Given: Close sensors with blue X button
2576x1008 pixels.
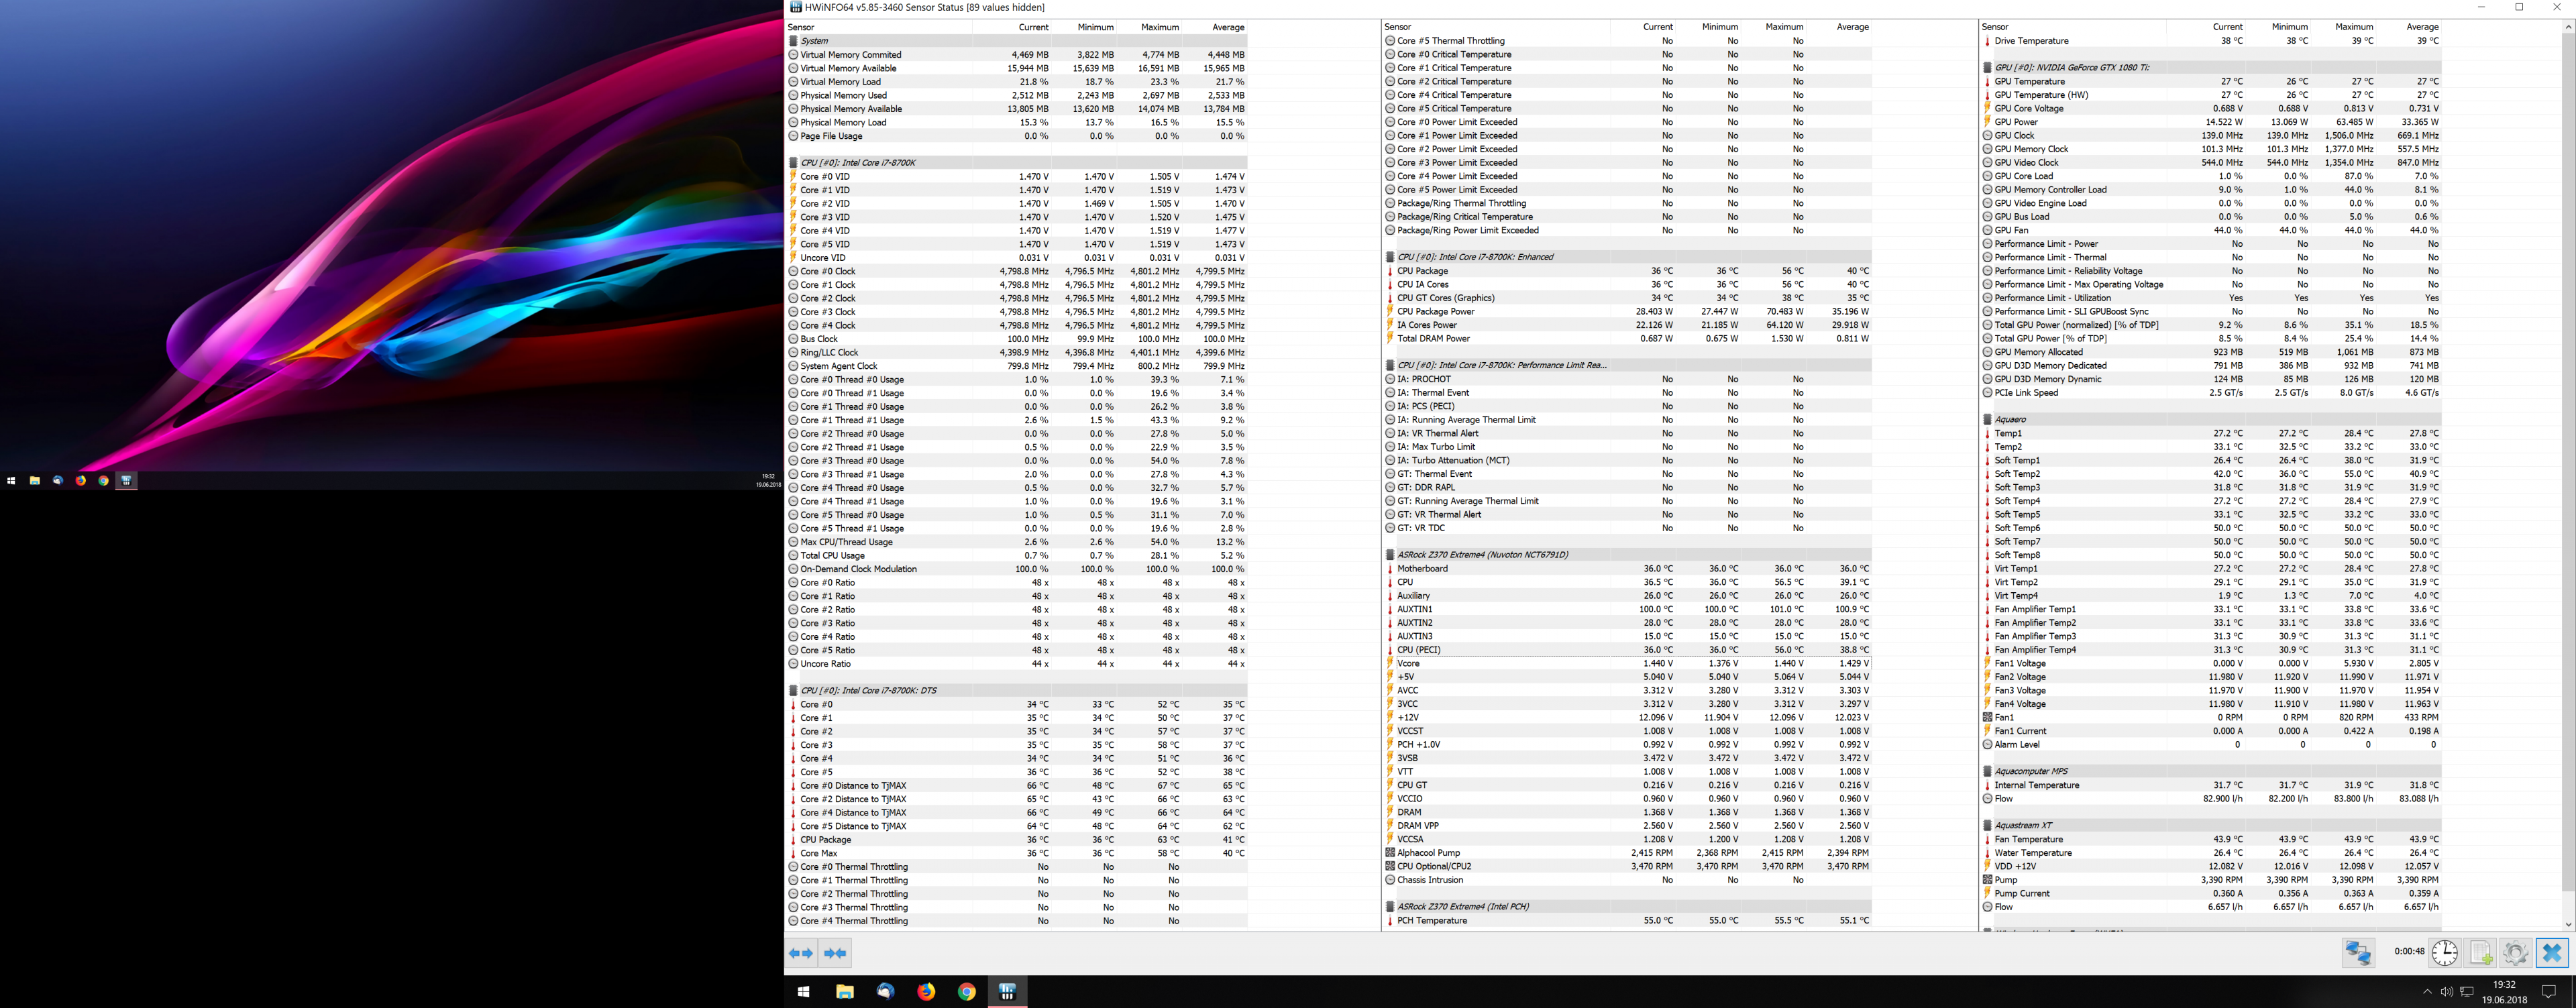Looking at the screenshot, I should pyautogui.click(x=2551, y=952).
